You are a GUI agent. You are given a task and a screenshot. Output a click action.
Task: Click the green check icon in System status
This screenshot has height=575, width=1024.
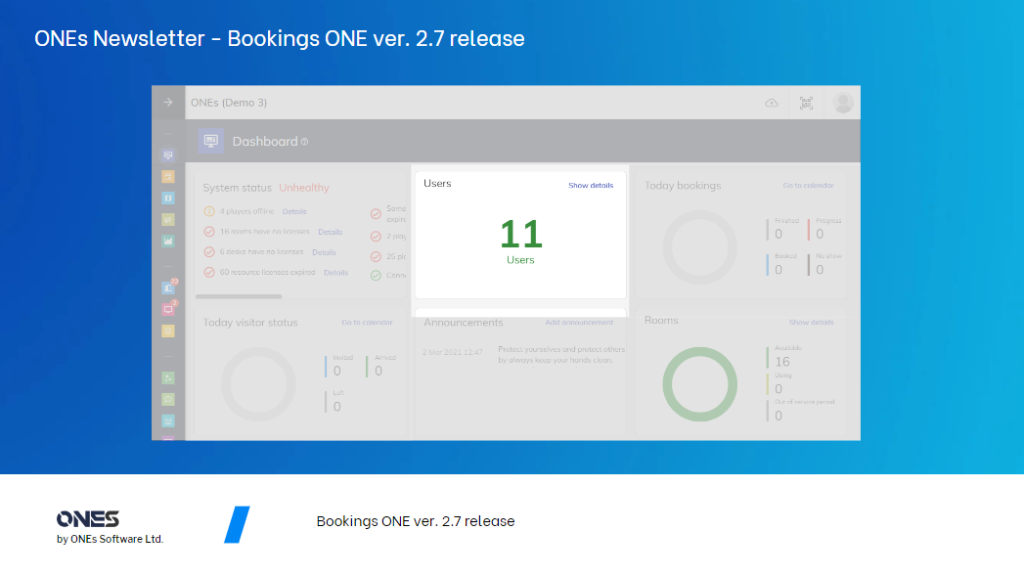[376, 276]
